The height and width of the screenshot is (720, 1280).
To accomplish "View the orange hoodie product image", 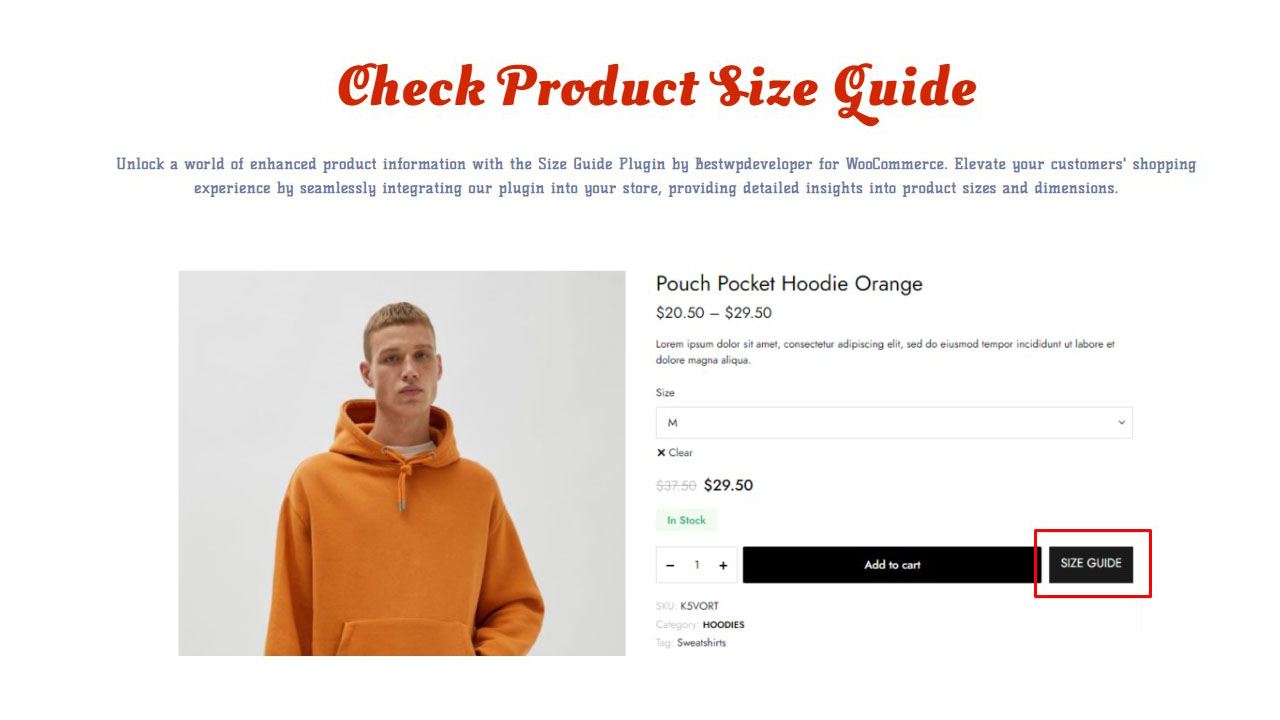I will [x=402, y=463].
